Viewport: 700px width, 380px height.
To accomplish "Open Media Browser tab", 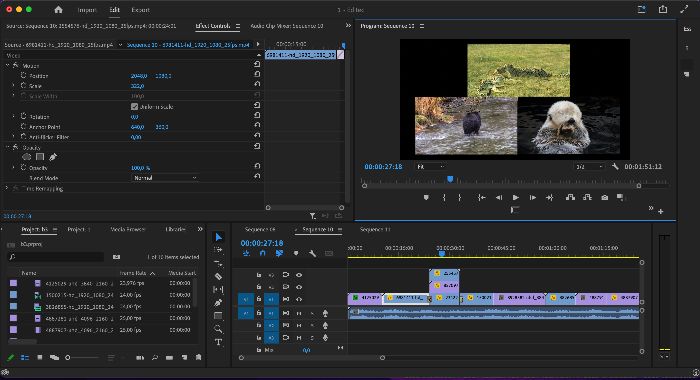I will click(x=128, y=229).
